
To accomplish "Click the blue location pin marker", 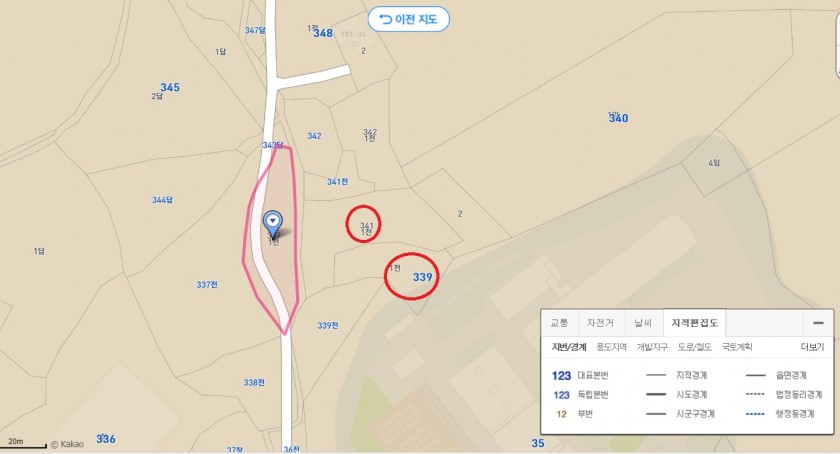I will (x=273, y=223).
